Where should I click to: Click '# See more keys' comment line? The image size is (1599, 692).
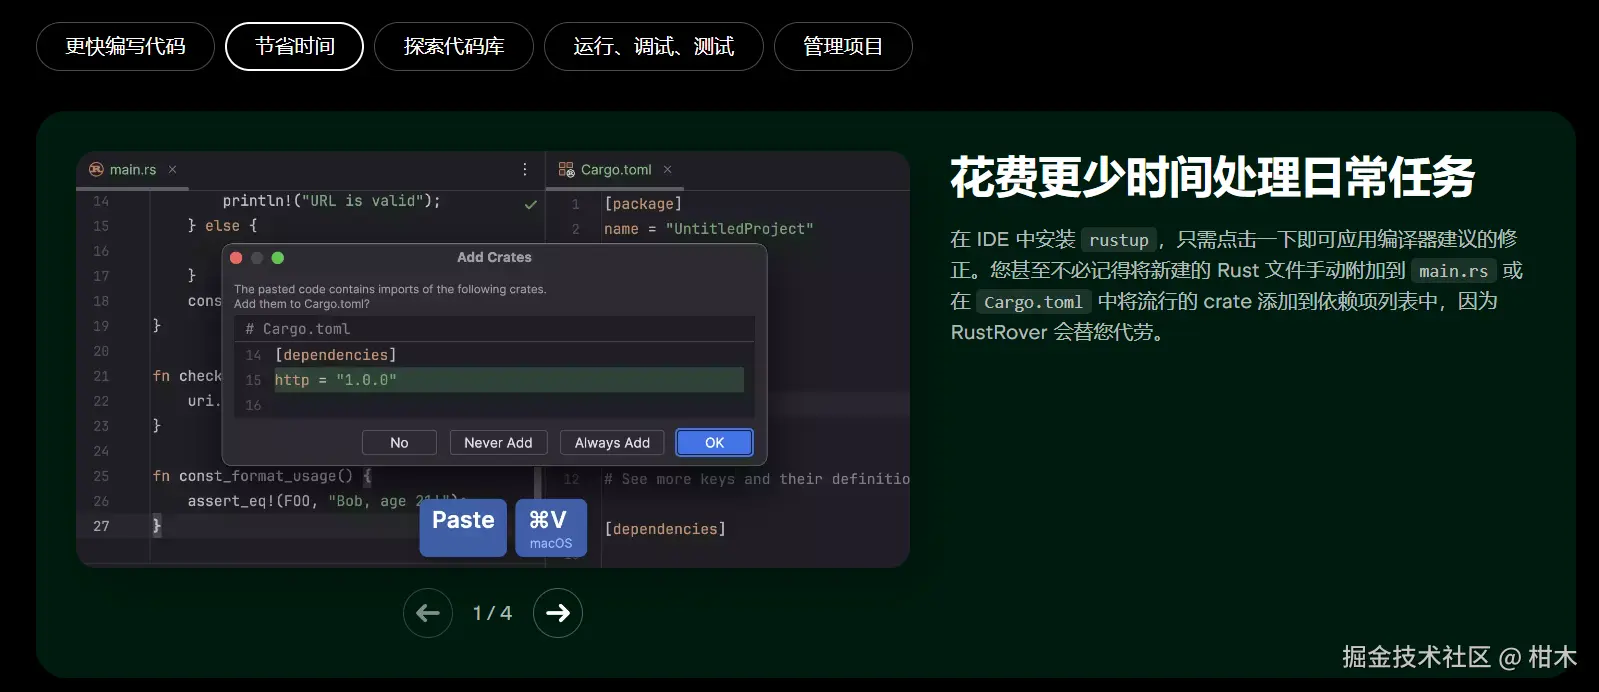[x=757, y=479]
